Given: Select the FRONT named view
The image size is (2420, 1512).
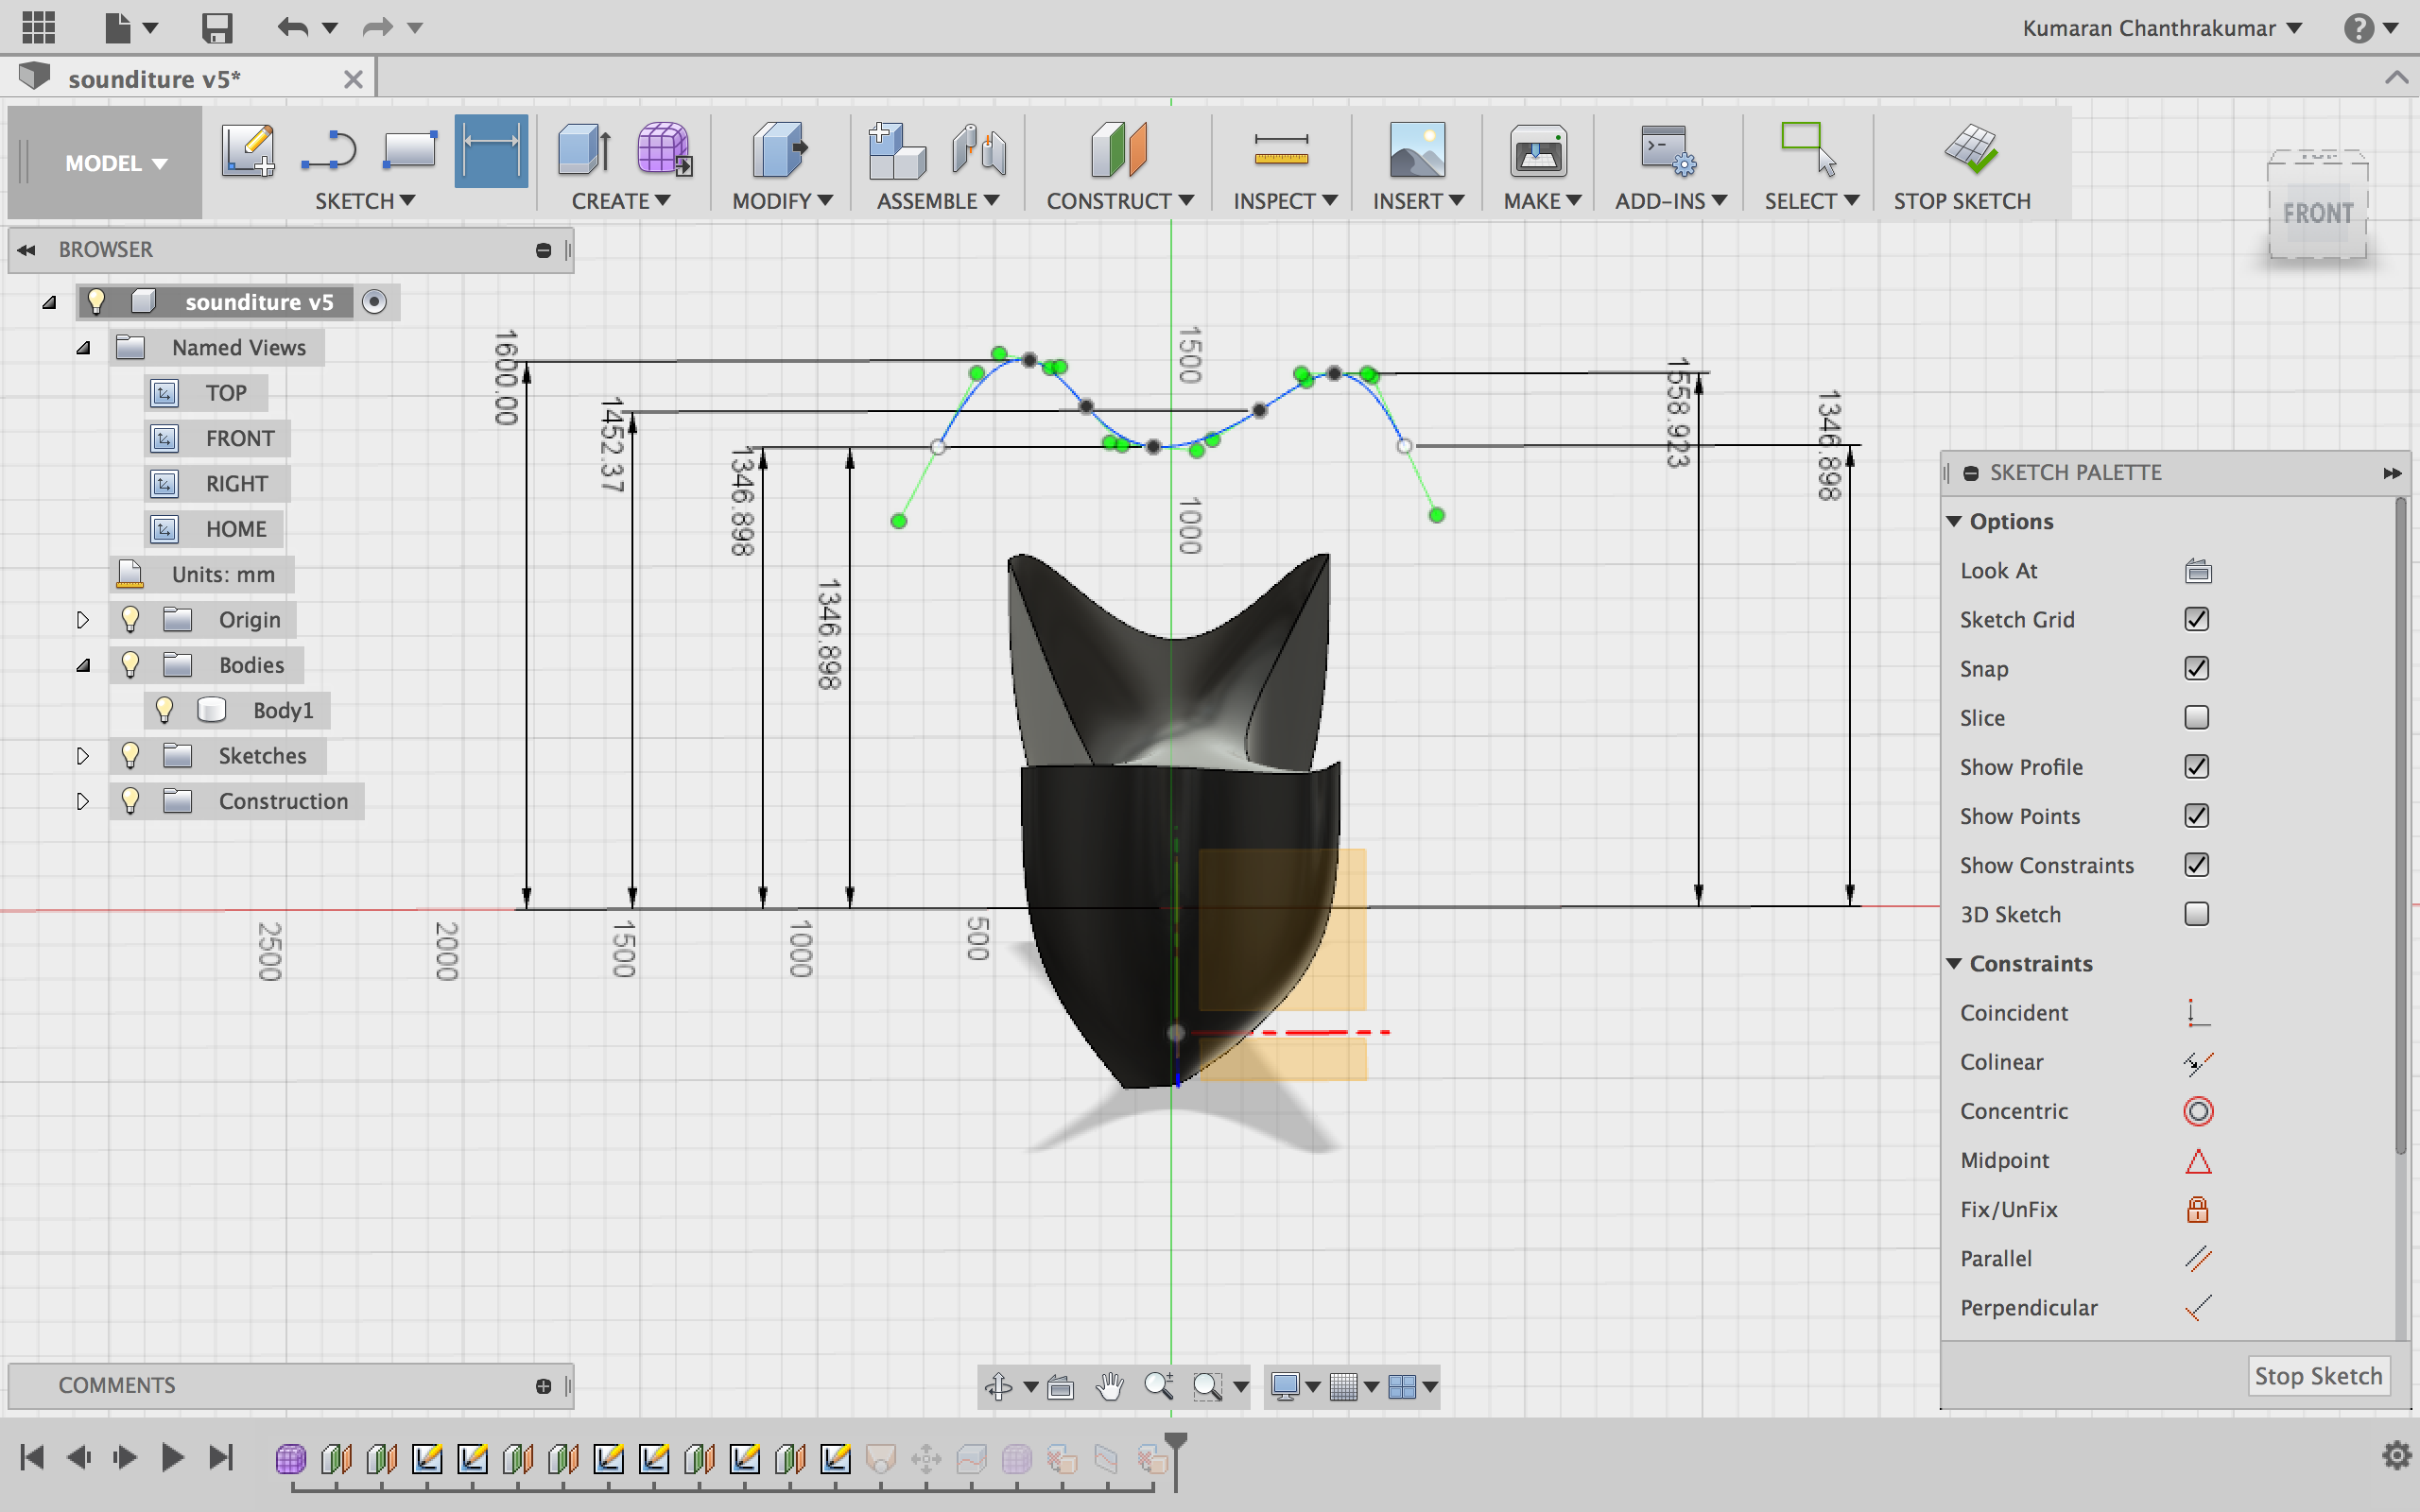Looking at the screenshot, I should click(239, 438).
